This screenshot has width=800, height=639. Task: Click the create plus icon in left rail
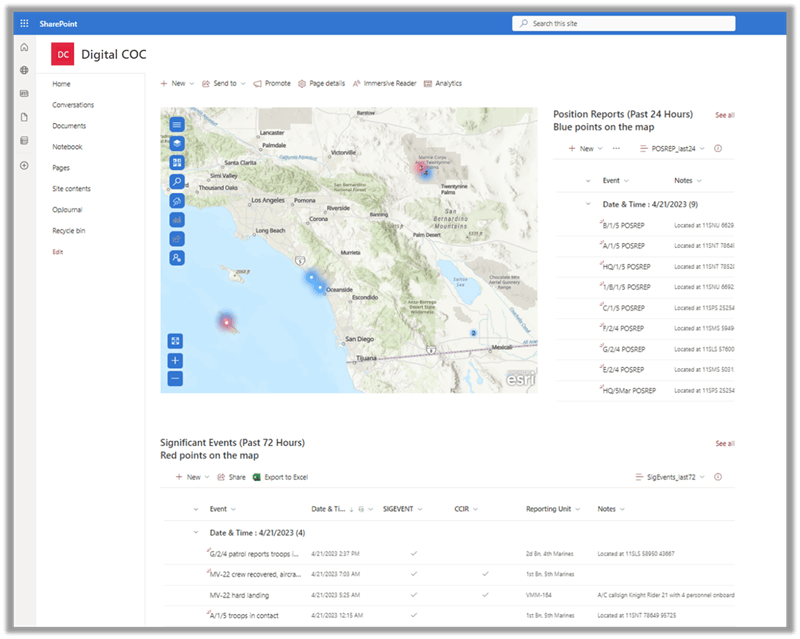(x=24, y=165)
